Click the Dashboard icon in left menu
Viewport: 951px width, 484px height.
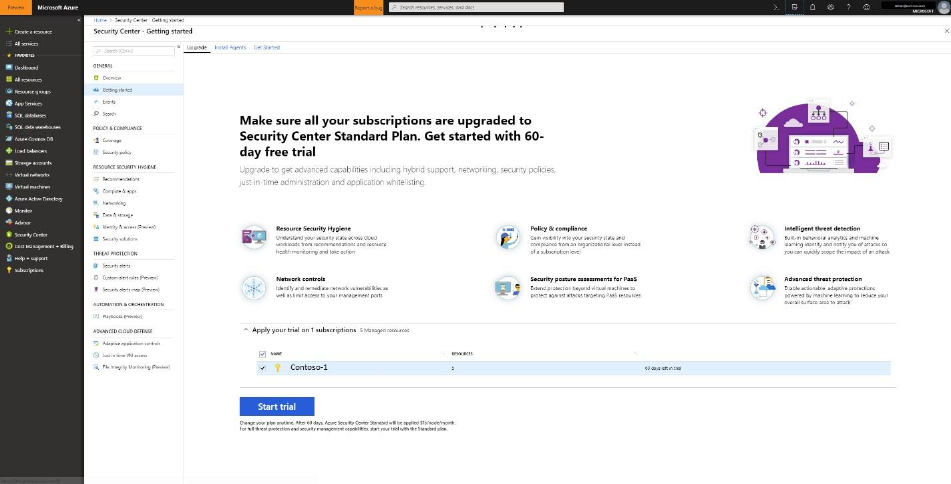(x=8, y=67)
